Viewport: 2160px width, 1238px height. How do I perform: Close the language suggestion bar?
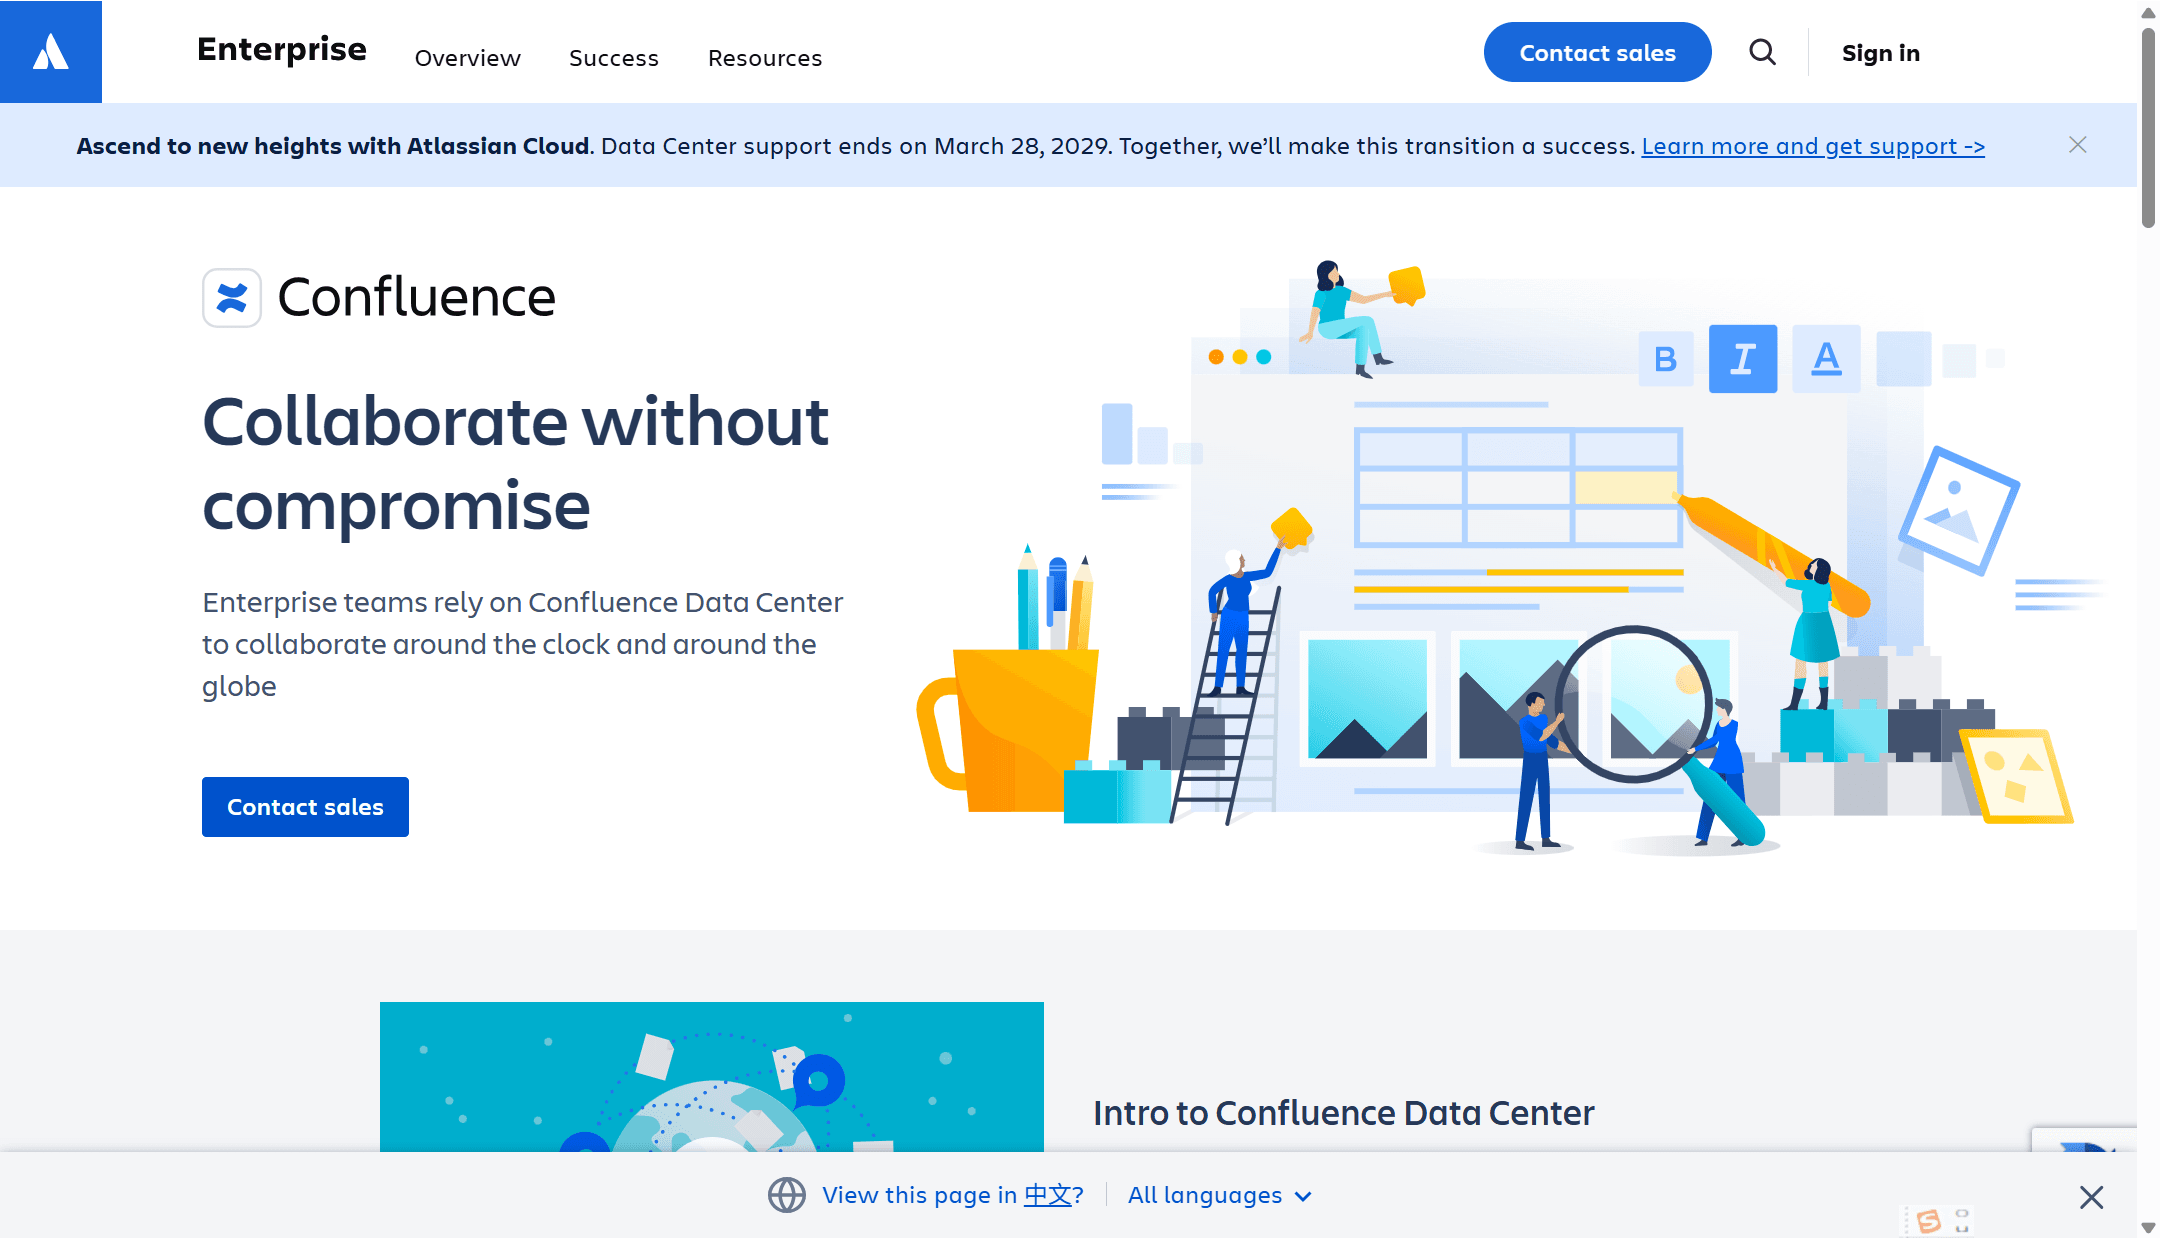2091,1197
